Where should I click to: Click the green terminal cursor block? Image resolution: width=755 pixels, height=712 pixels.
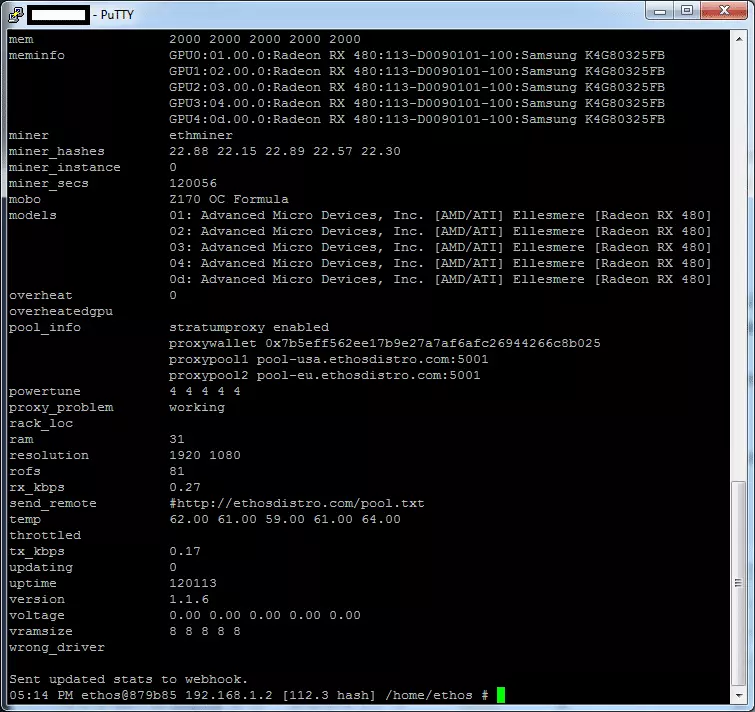[501, 695]
